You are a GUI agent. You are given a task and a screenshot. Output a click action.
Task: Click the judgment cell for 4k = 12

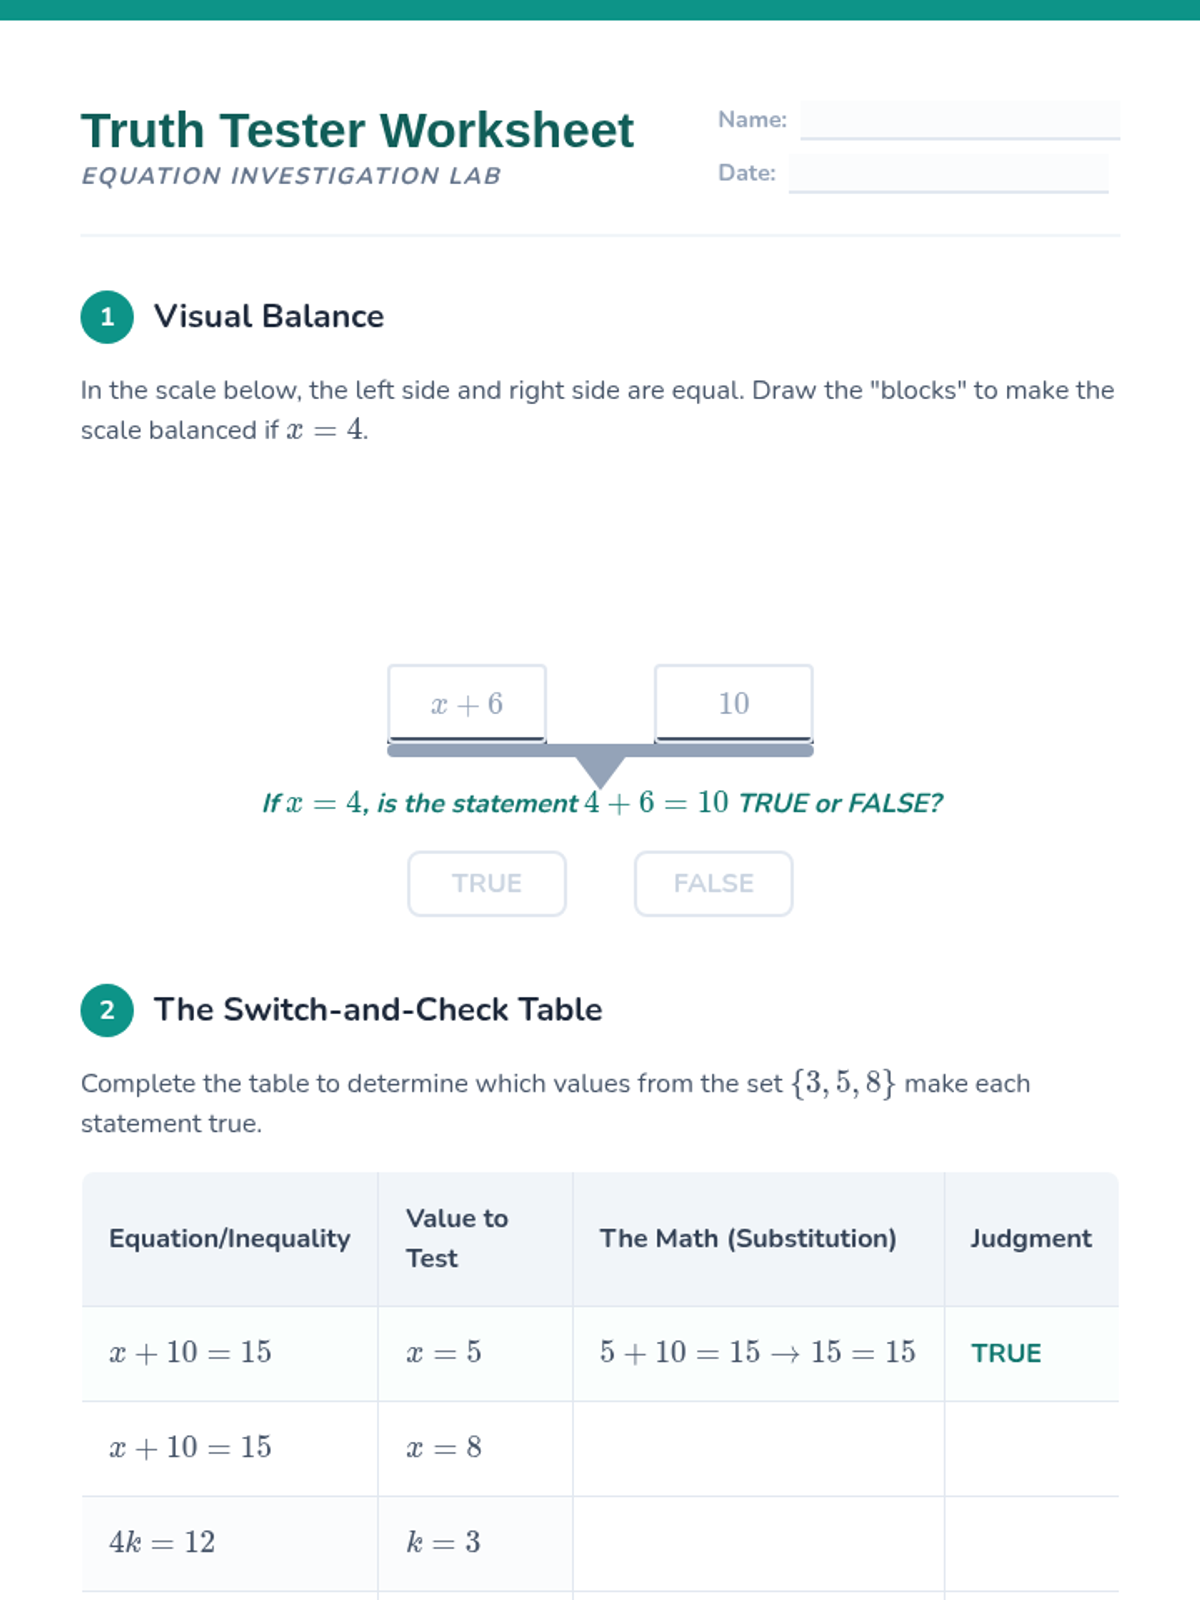pyautogui.click(x=1031, y=1543)
